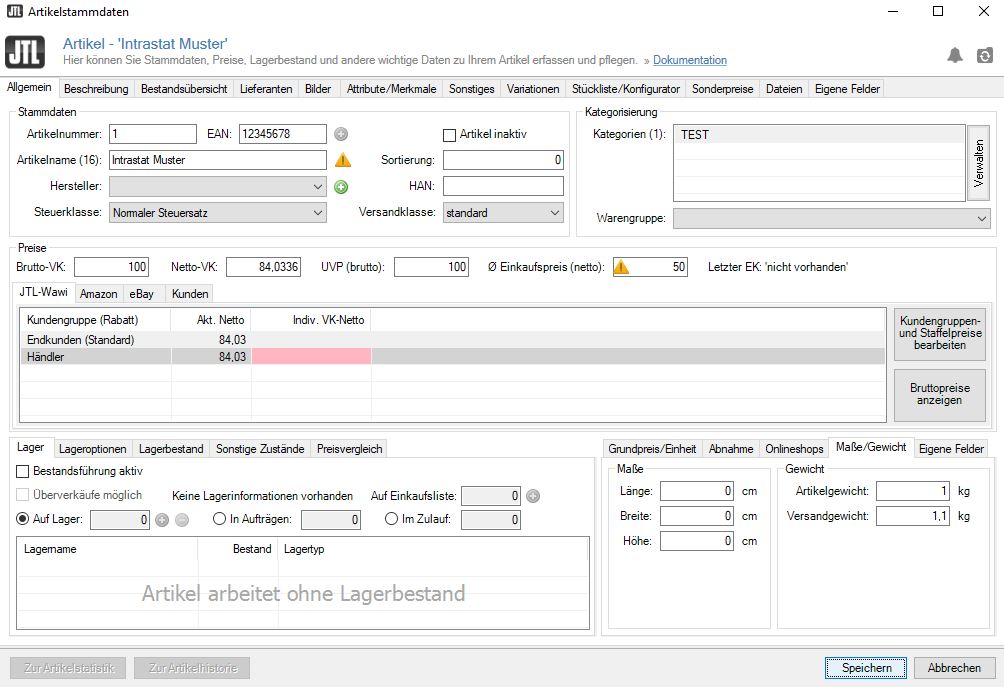Switch to Stückliste/Konfigurator tab

(626, 89)
